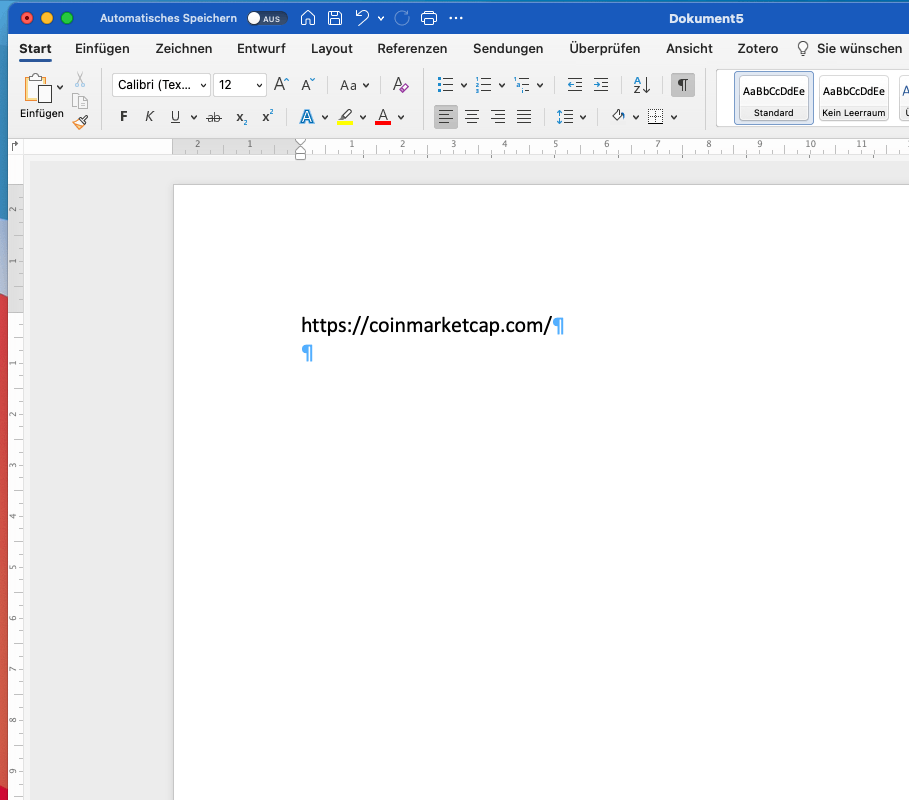Open borders dropdown arrow

pyautogui.click(x=674, y=118)
